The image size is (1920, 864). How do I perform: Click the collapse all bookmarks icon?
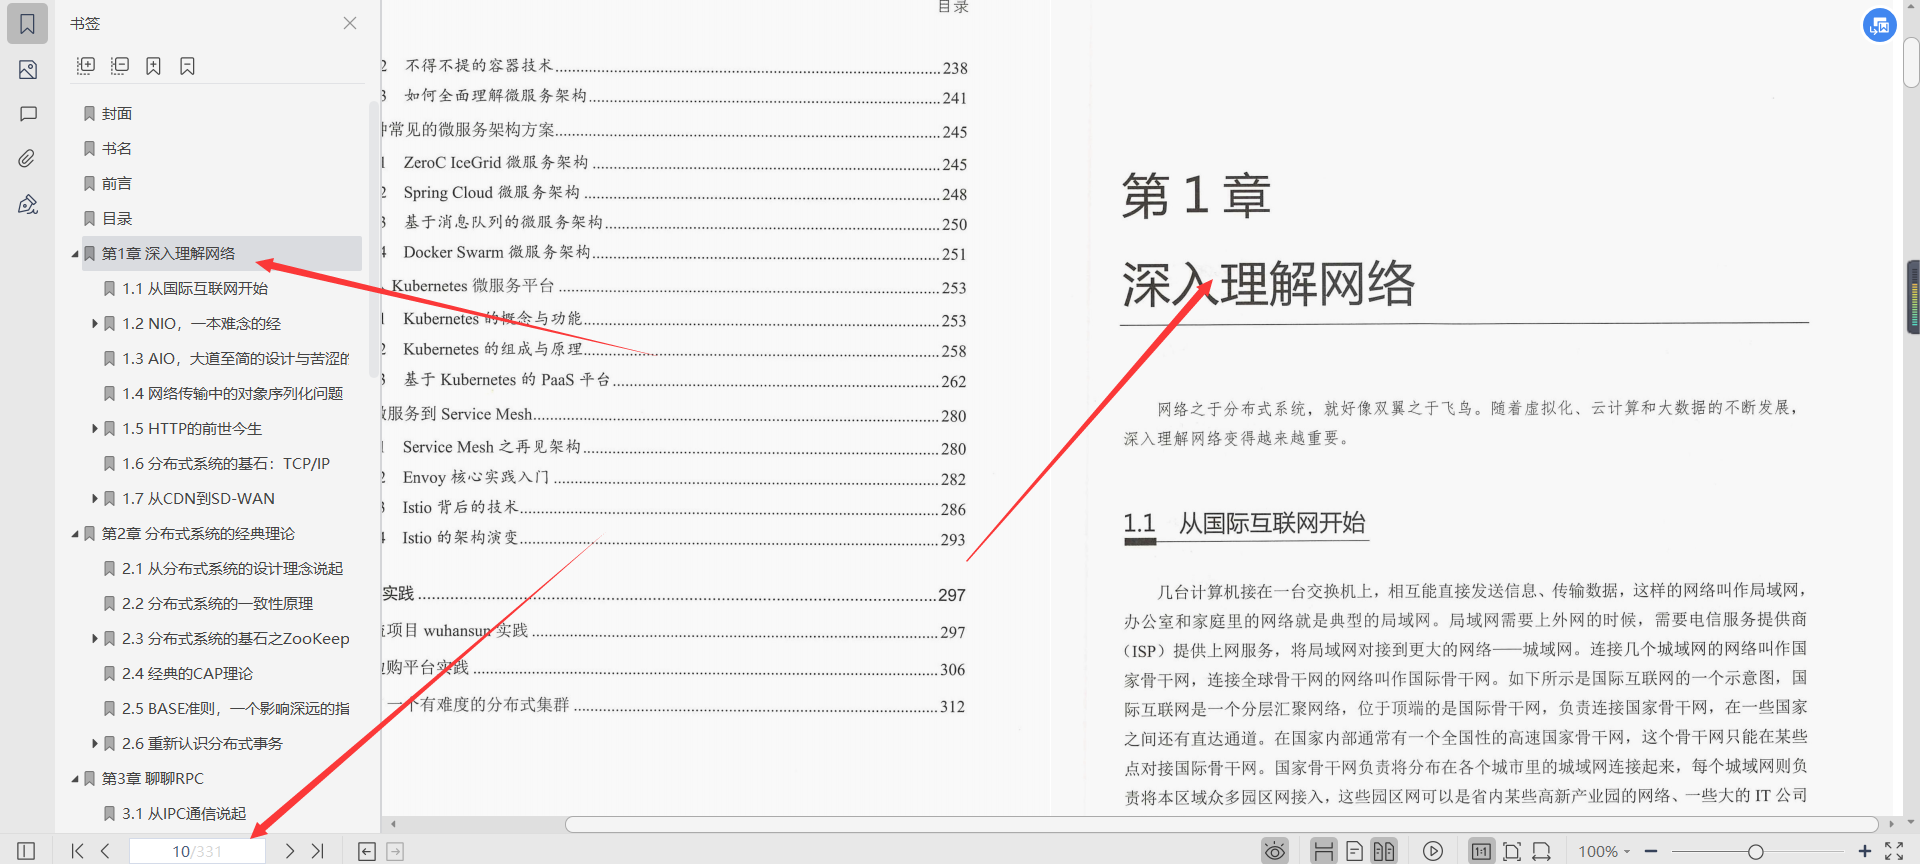pos(120,66)
